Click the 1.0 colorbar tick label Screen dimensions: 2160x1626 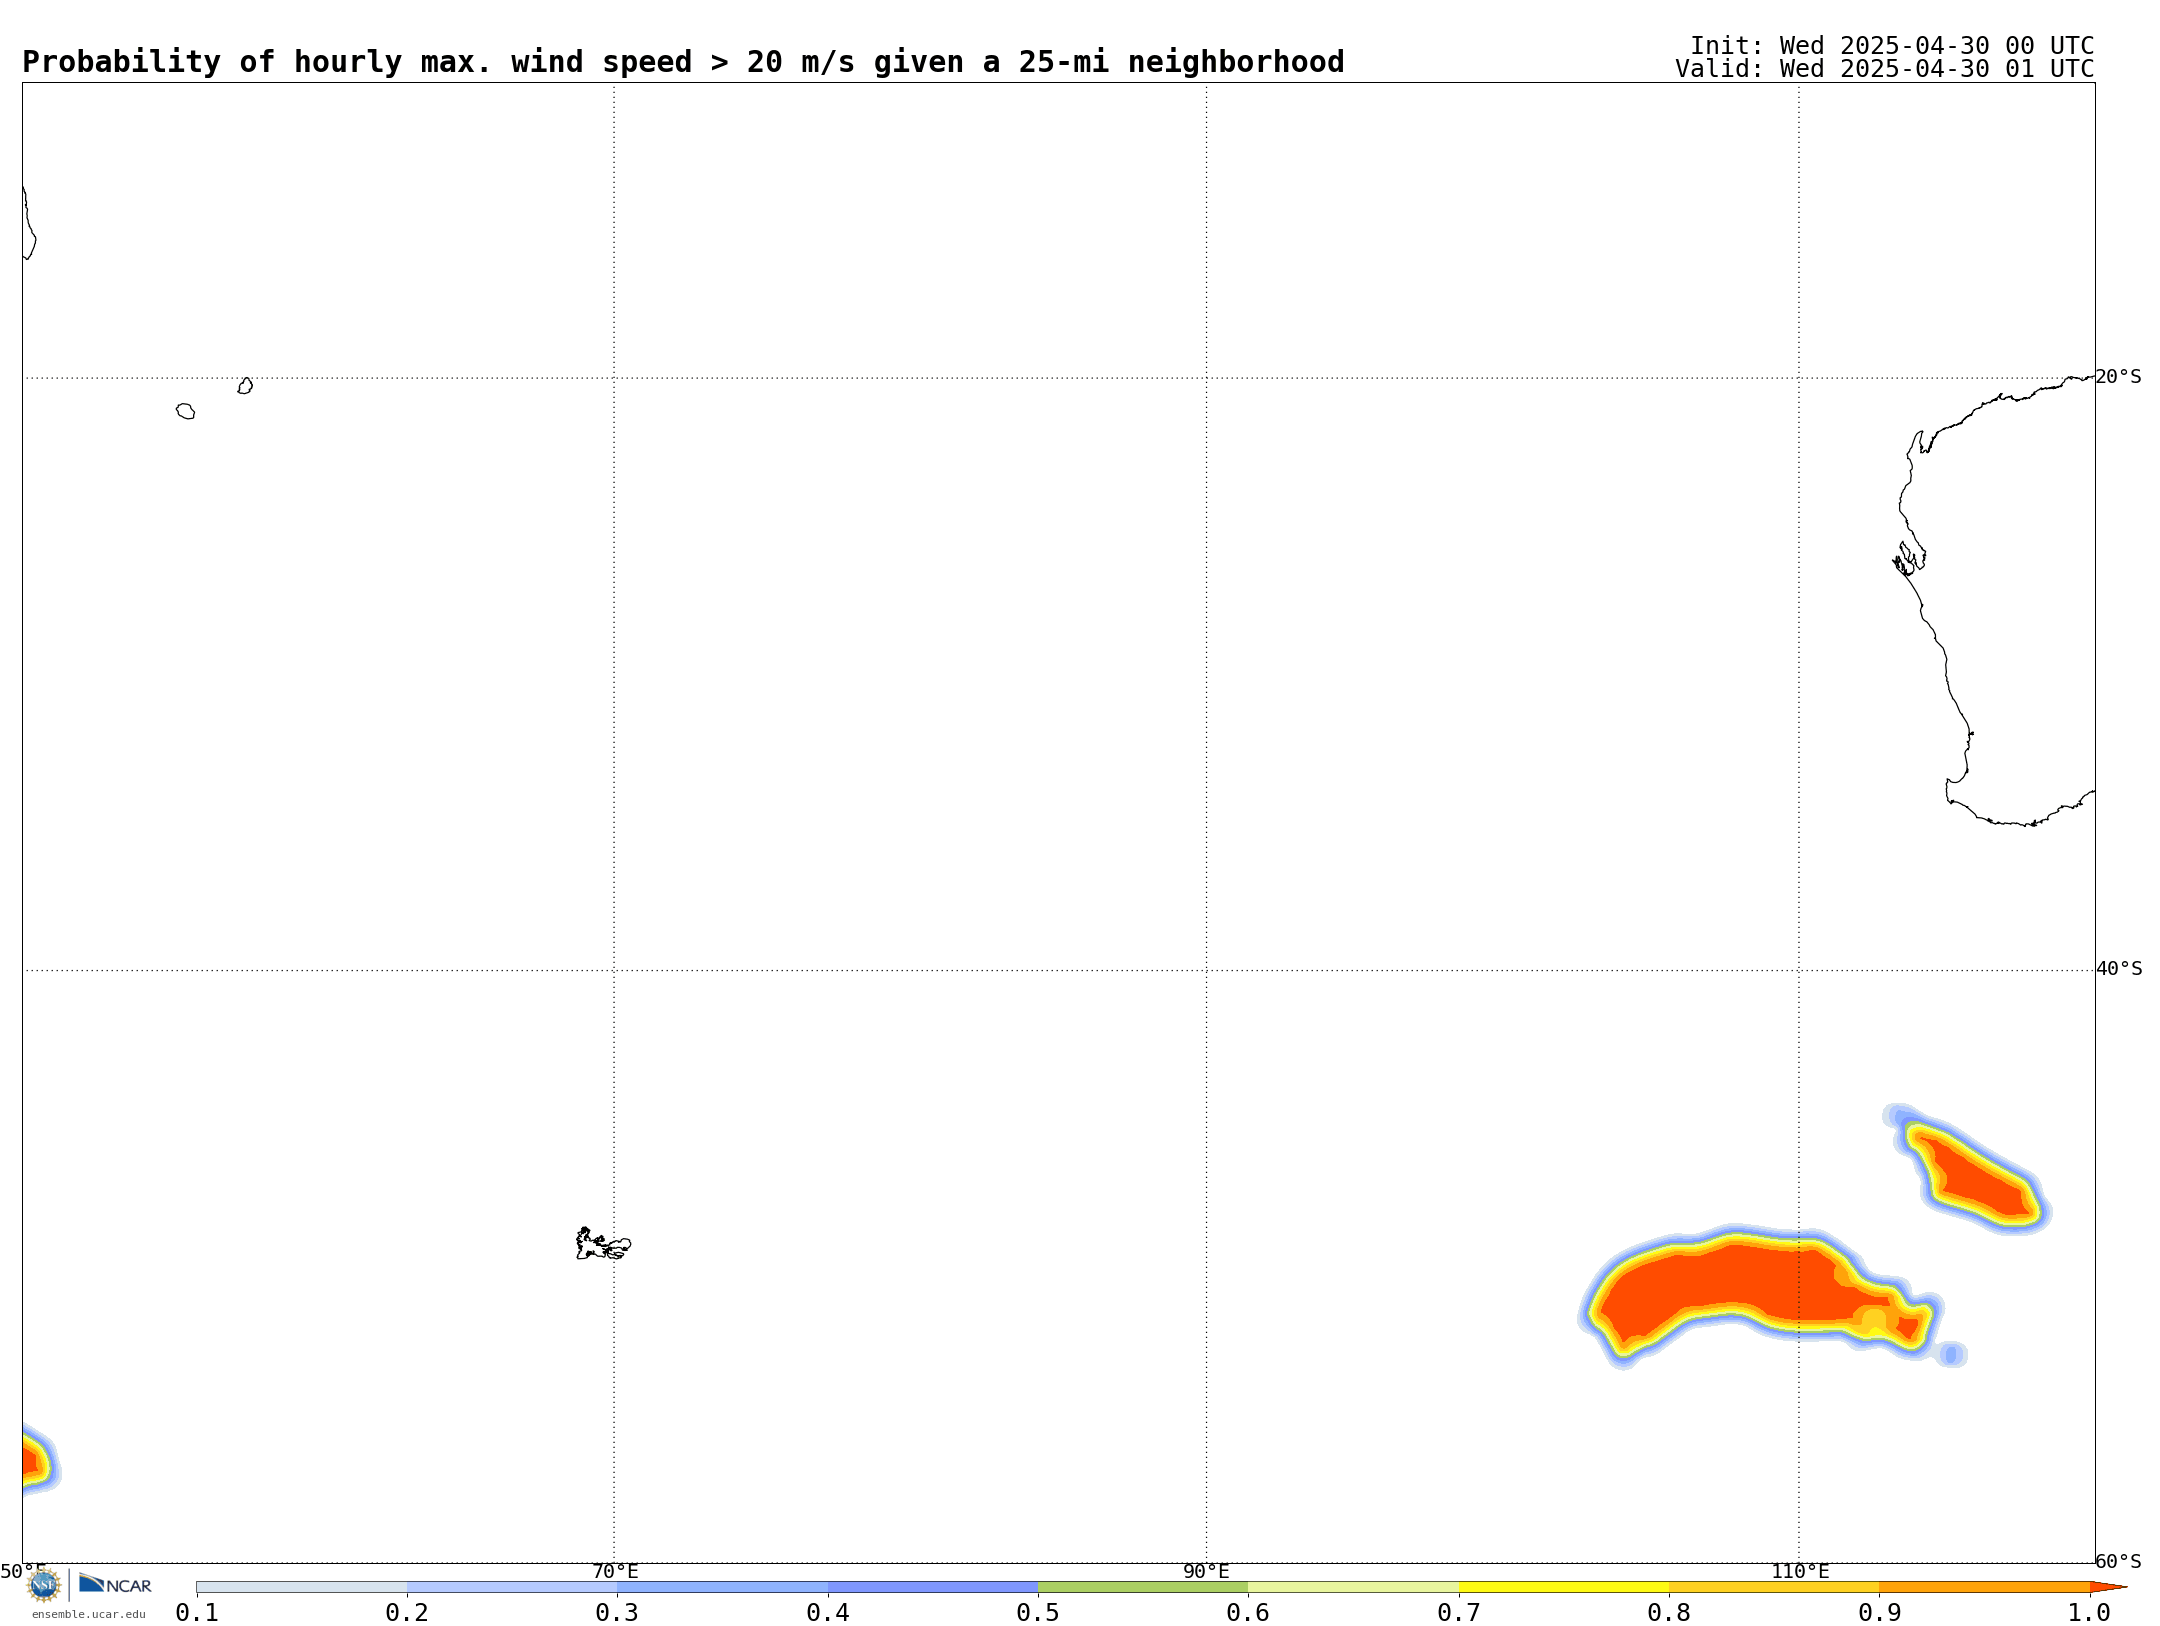click(x=2090, y=1612)
